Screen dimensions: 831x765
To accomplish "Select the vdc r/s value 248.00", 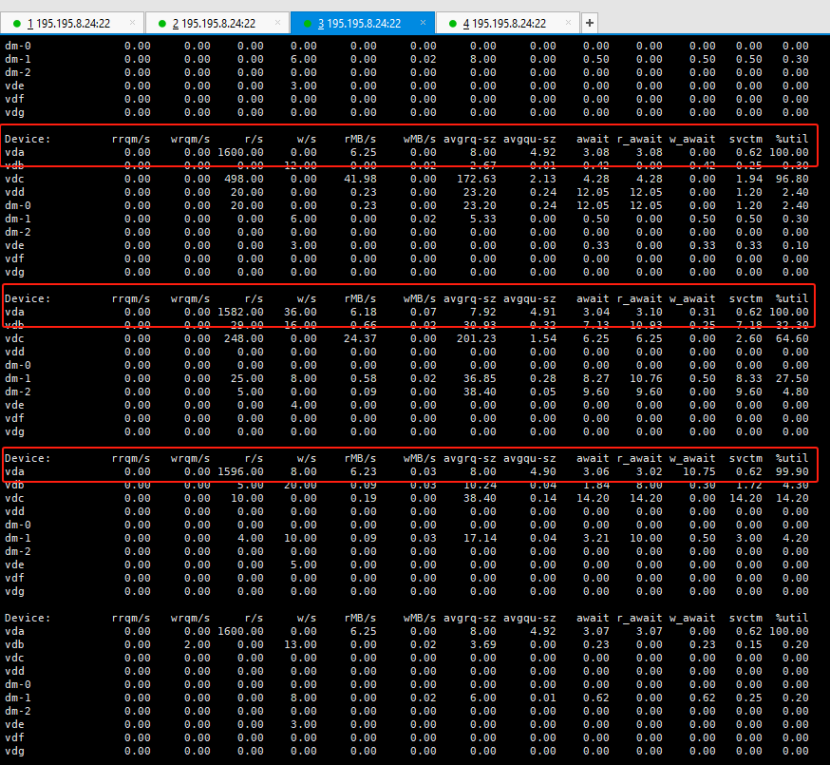I will (x=244, y=338).
